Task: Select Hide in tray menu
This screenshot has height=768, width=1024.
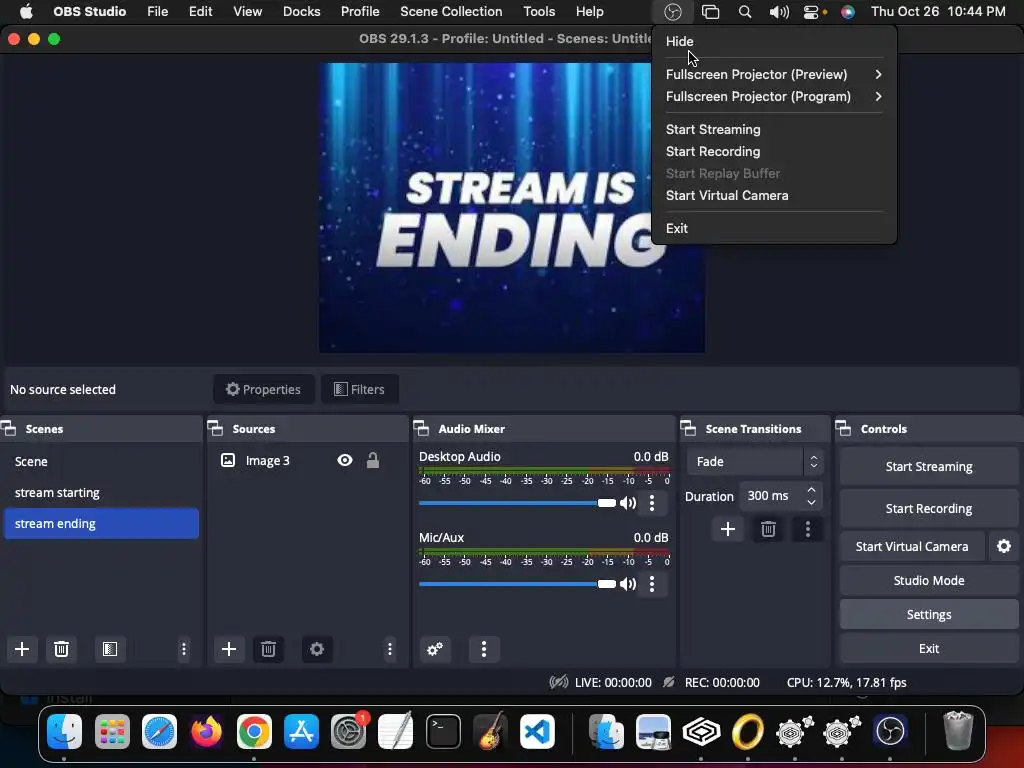Action: point(774,41)
